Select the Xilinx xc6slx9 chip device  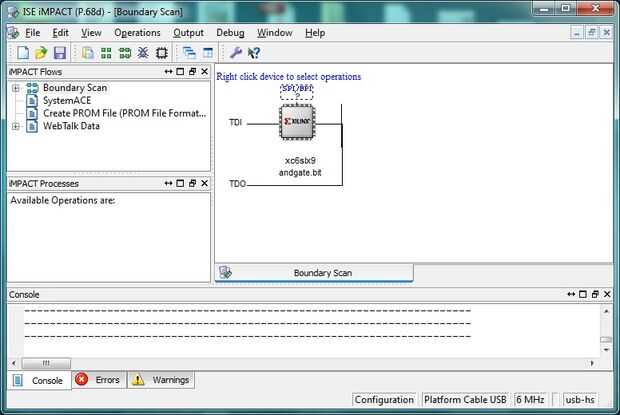coord(297,122)
